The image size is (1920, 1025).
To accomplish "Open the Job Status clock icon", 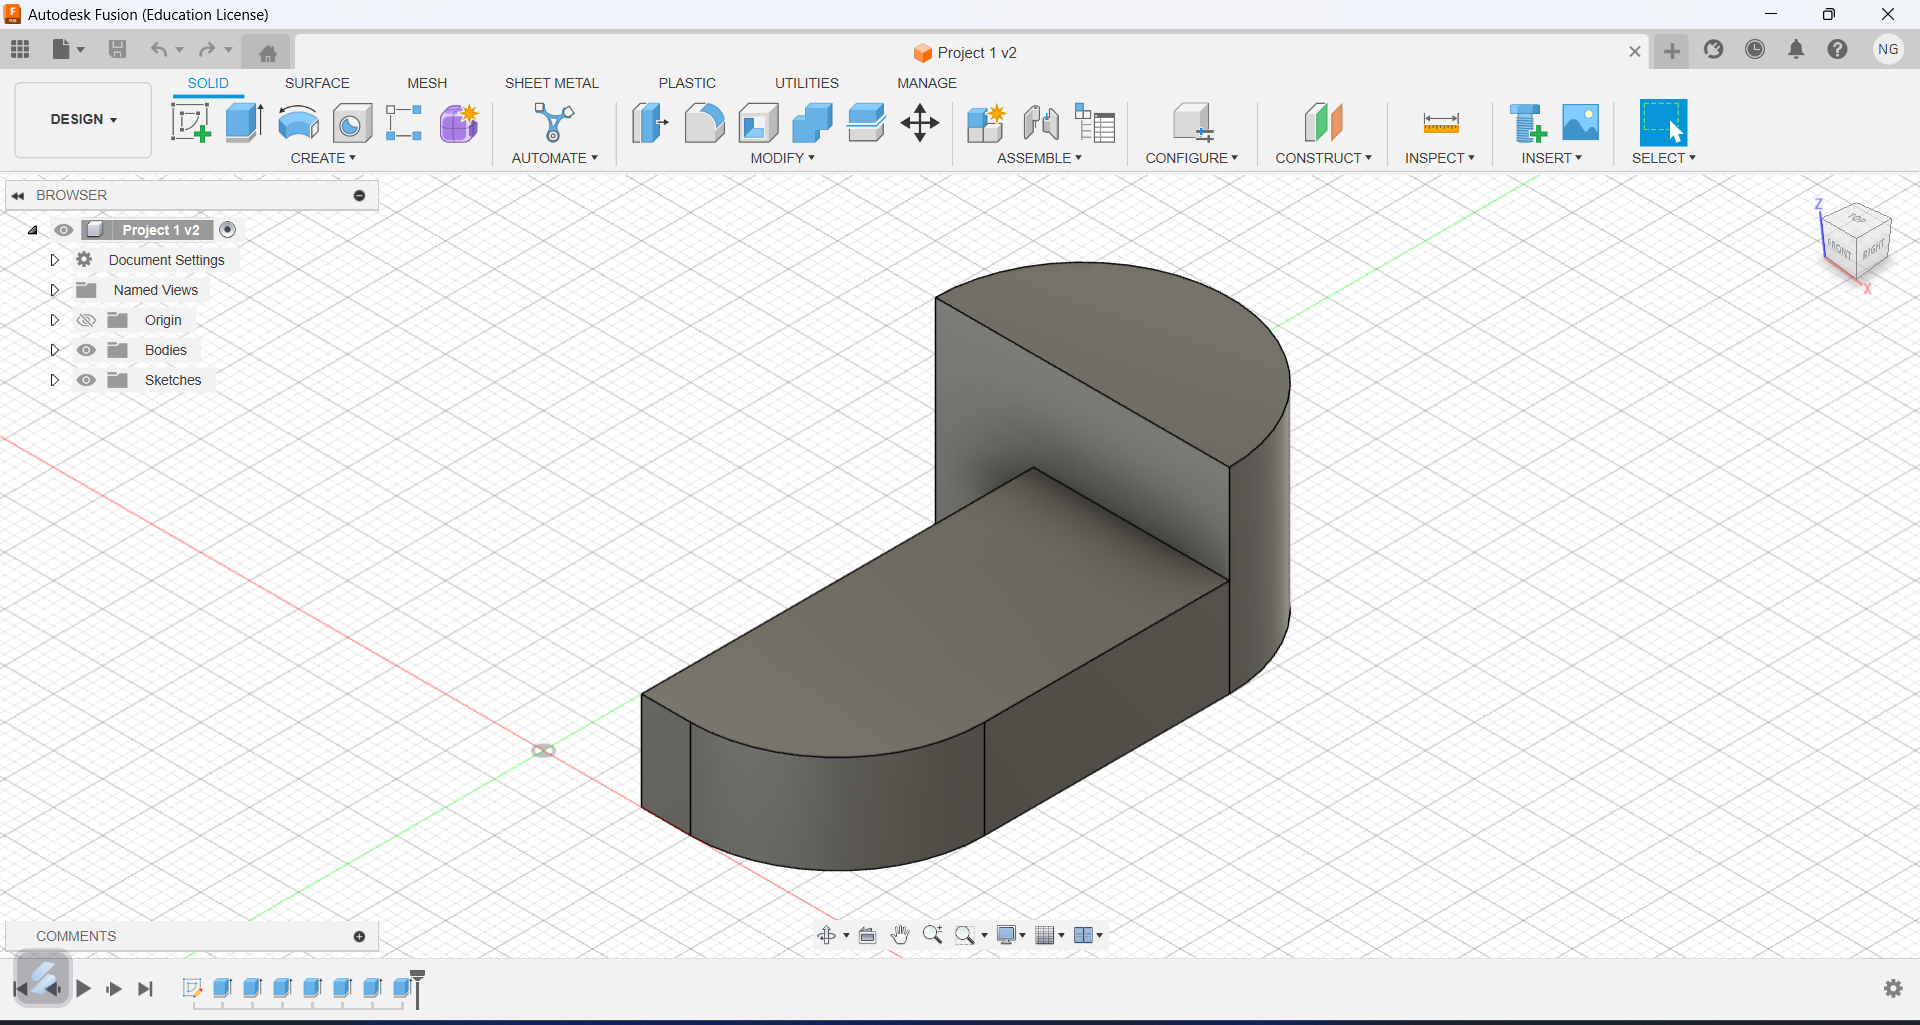I will tap(1755, 49).
